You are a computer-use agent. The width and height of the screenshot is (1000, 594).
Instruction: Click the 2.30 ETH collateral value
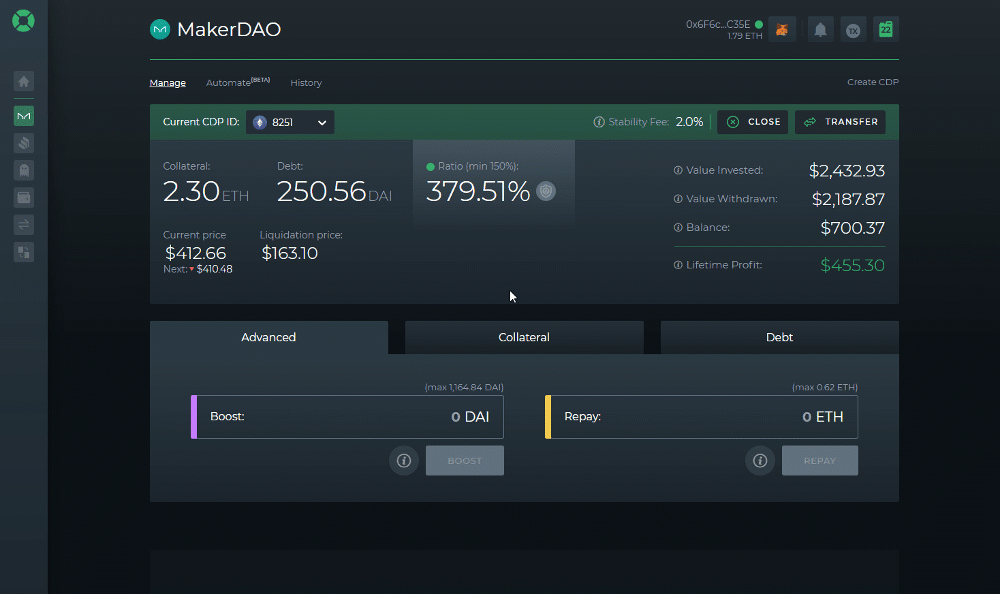[x=205, y=191]
